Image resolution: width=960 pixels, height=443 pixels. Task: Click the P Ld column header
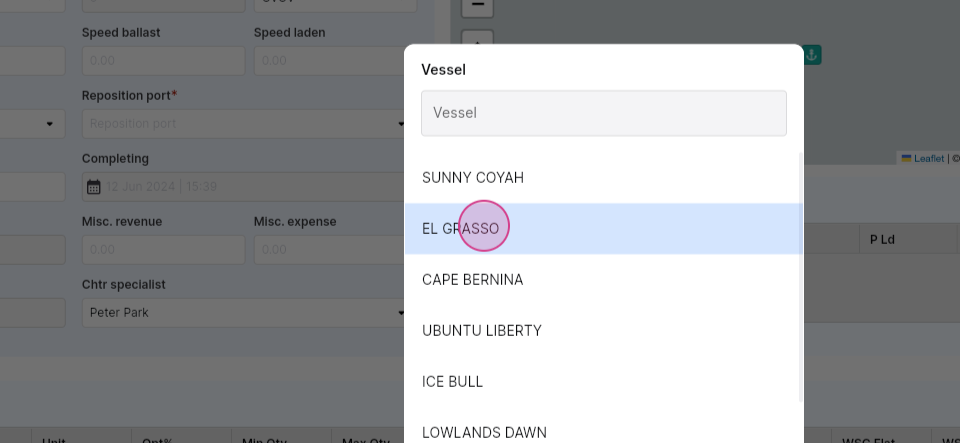click(882, 239)
